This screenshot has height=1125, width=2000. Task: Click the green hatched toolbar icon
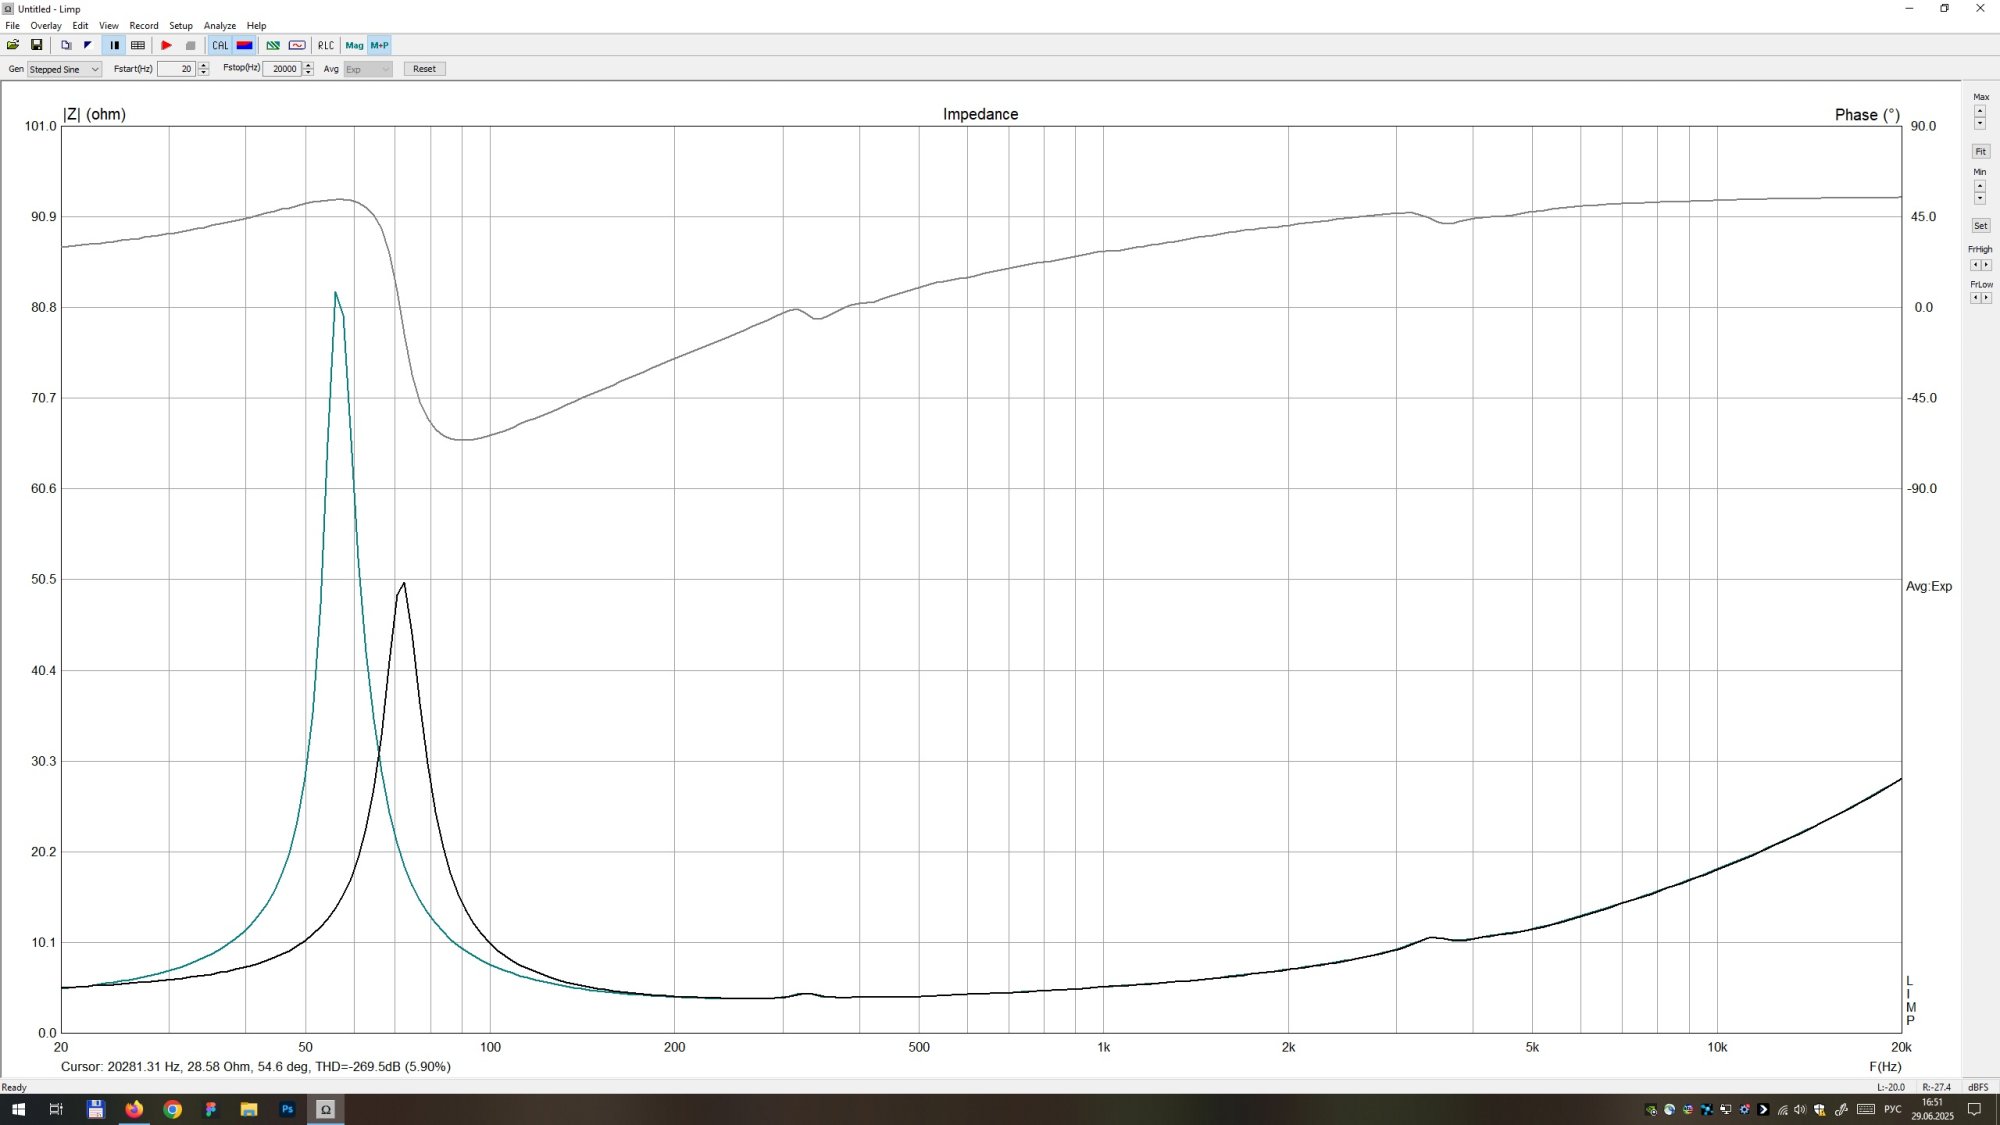click(272, 45)
